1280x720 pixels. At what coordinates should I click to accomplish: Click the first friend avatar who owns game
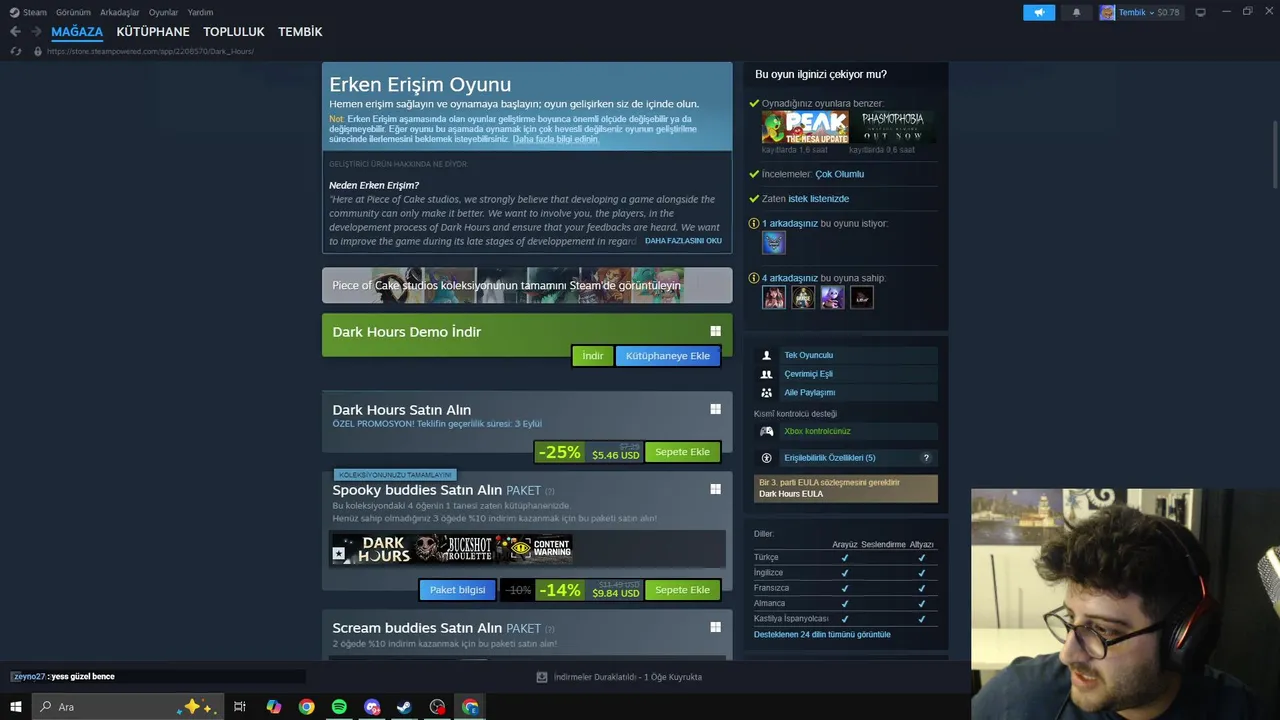tap(774, 297)
